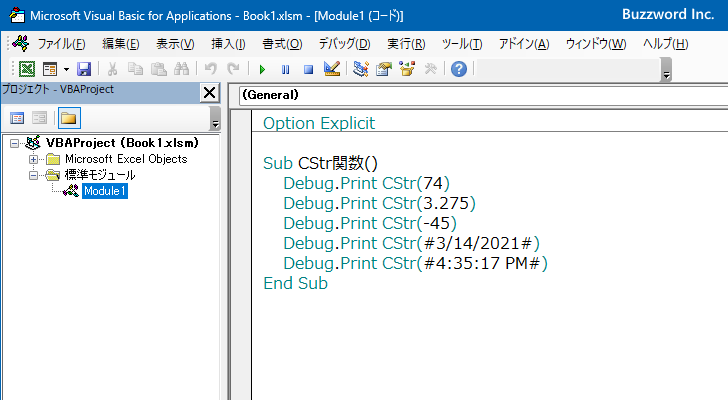
Task: Click the Break pause button
Action: click(x=286, y=70)
